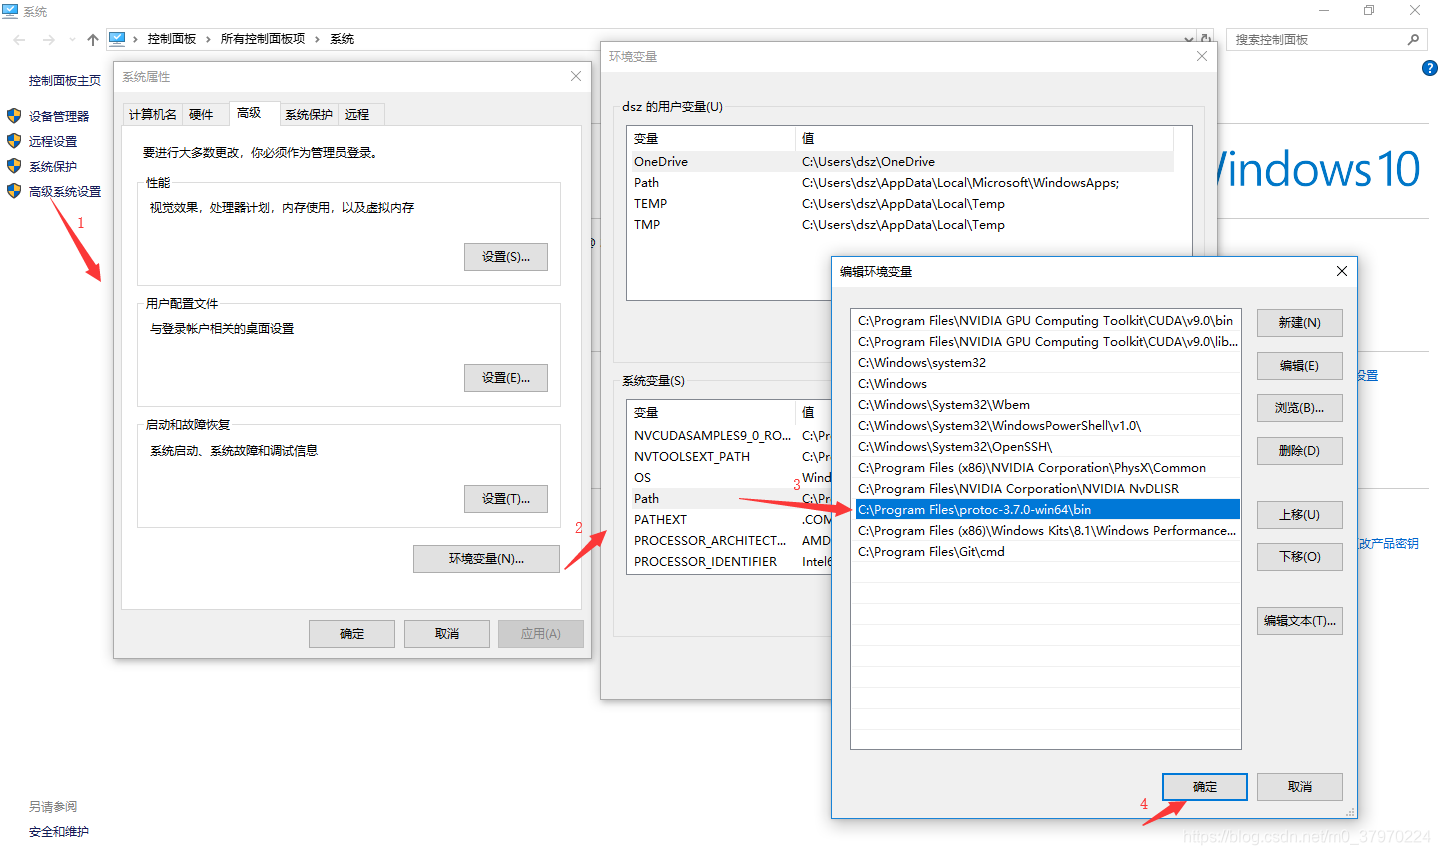Close the System Properties dialog
1440x855 pixels.
(x=576, y=76)
